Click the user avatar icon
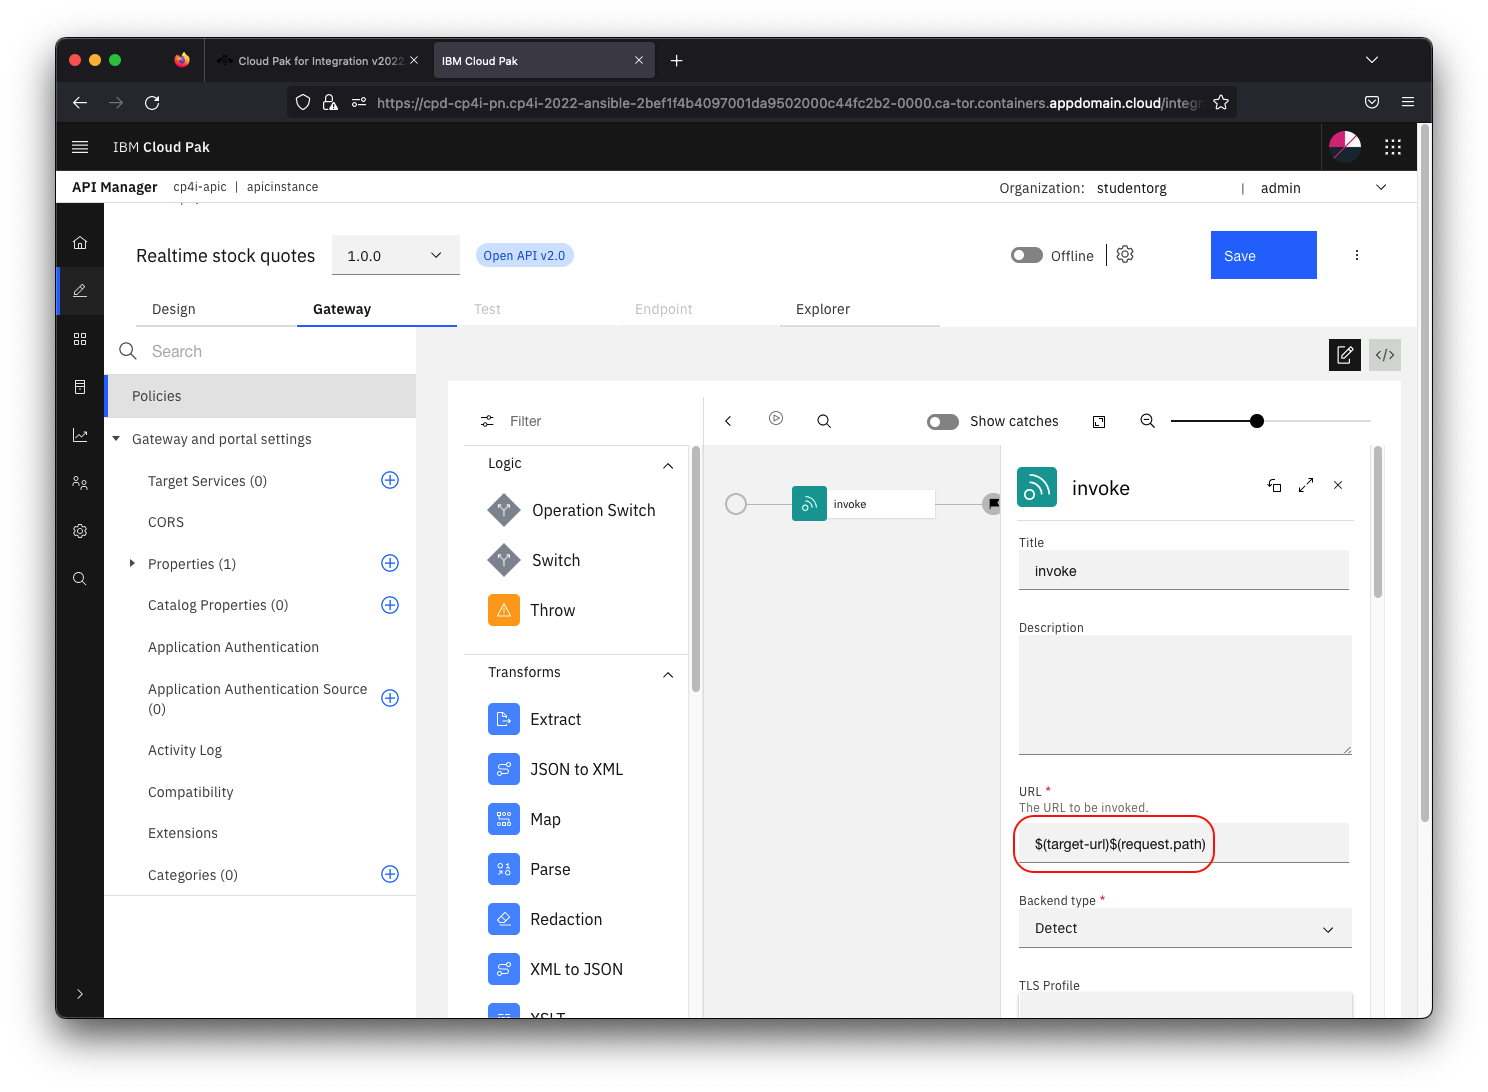Screen dimensions: 1488x1092 (x=1345, y=147)
